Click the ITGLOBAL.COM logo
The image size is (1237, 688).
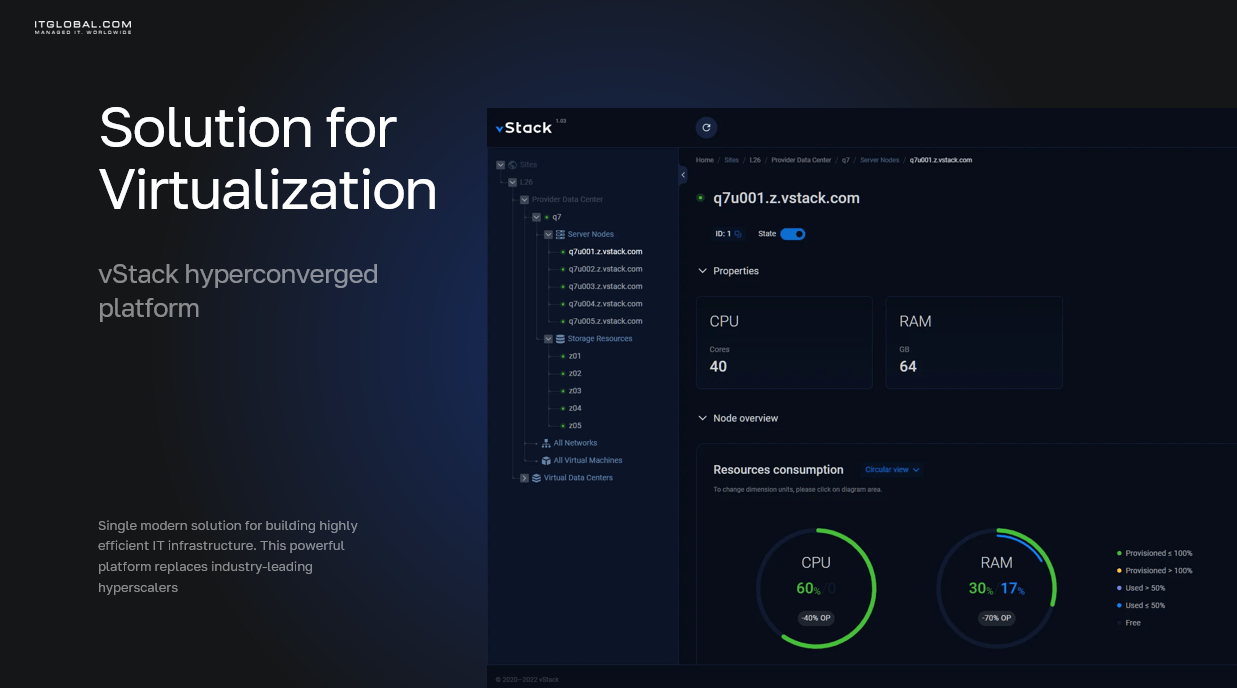83,27
